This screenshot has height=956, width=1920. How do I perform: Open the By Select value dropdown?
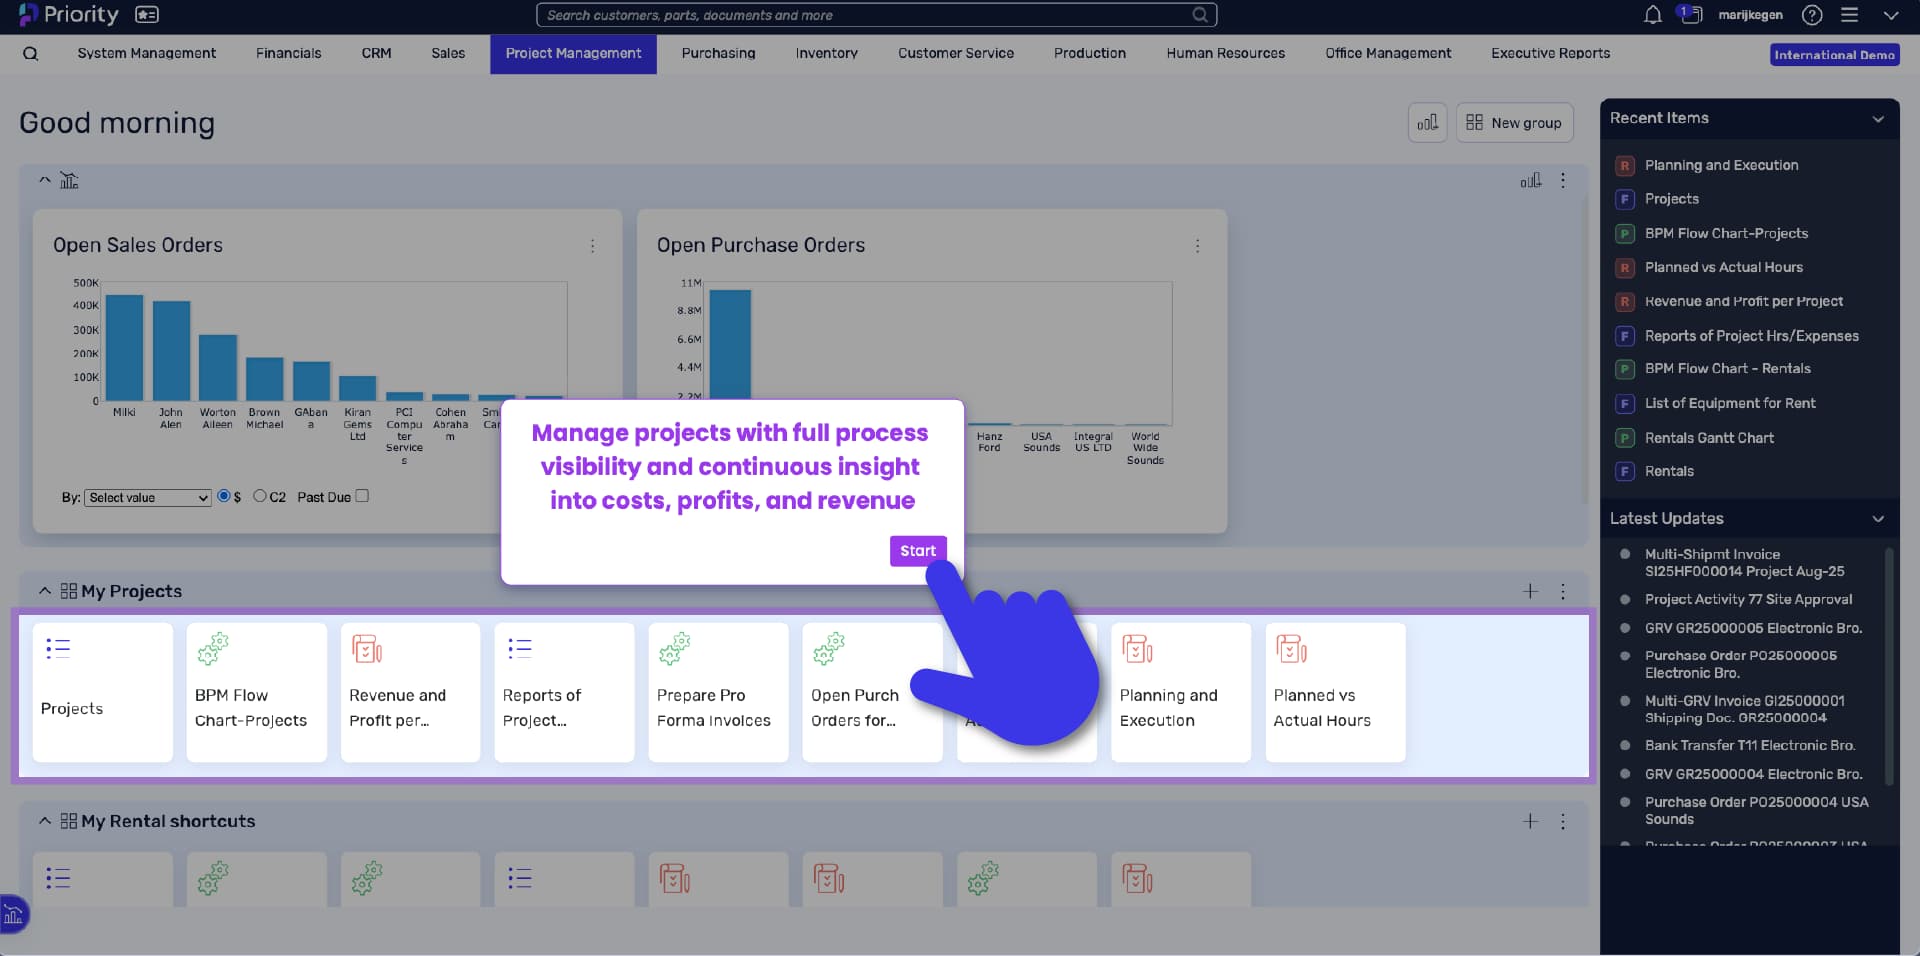147,498
